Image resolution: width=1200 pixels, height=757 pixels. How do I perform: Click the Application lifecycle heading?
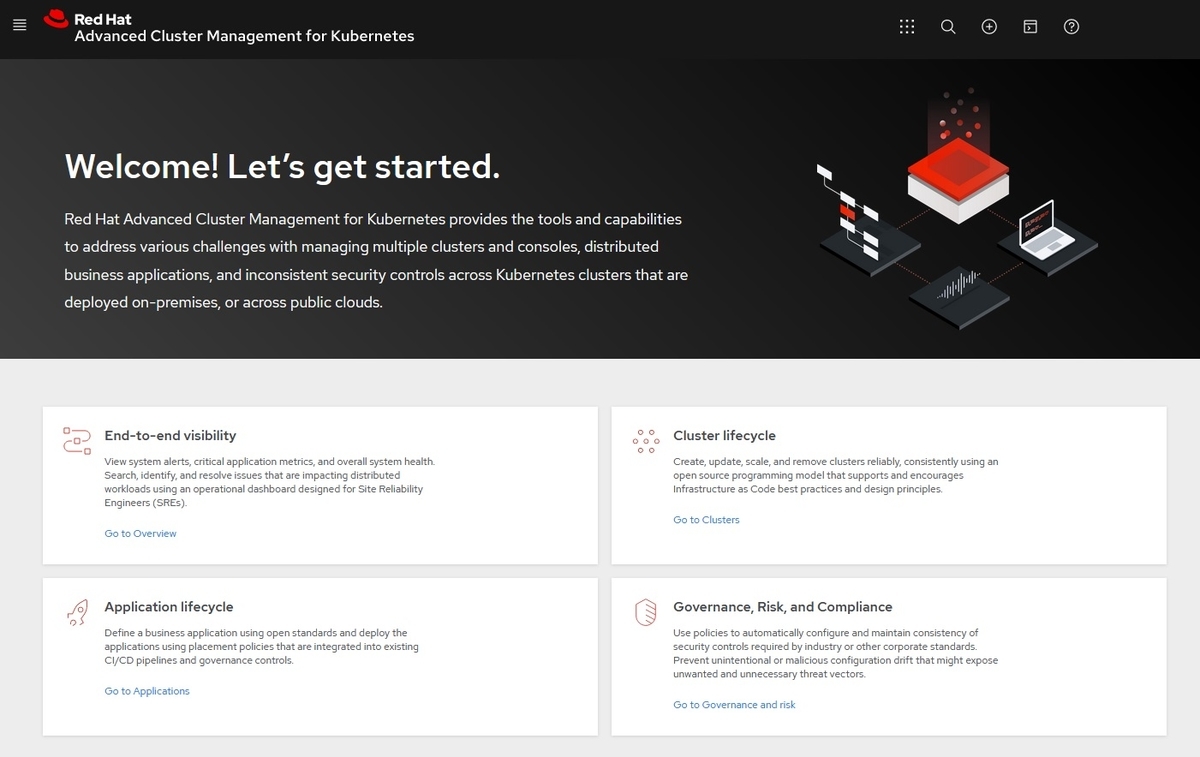(169, 607)
